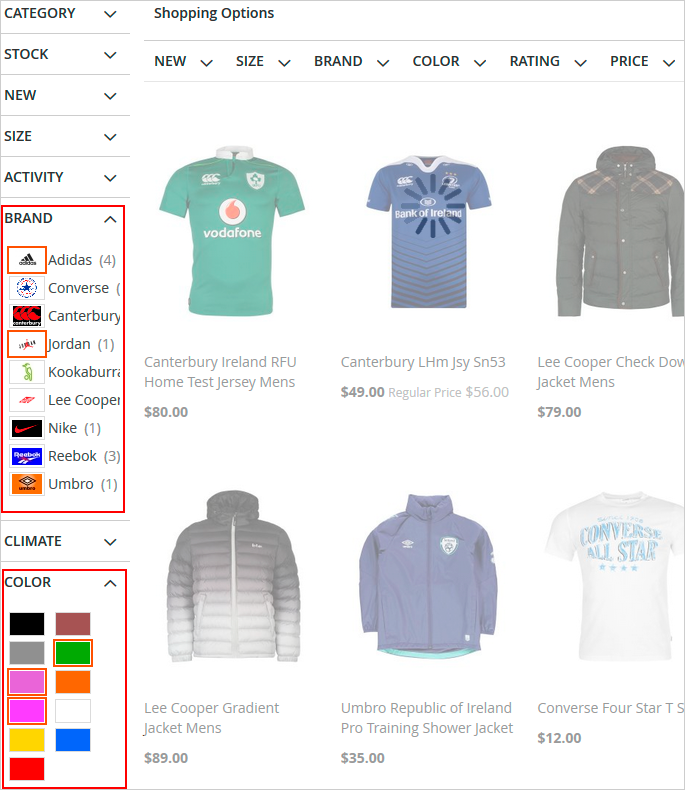Open the RATING dropdown in Shopping Options bar
Screen dimensions: 685x790
pyautogui.click(x=548, y=61)
